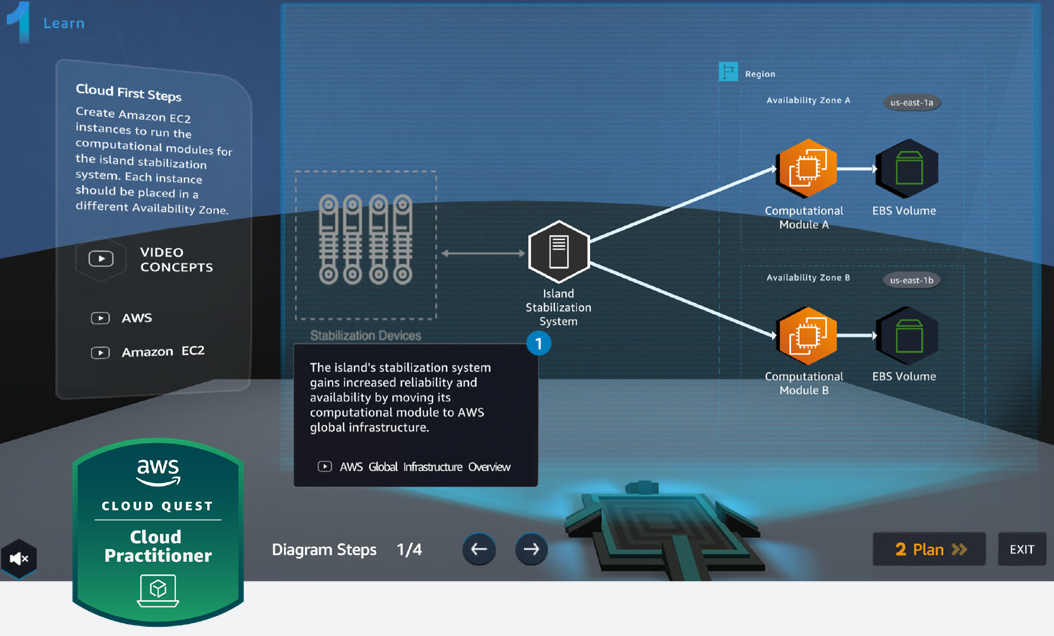Click the AWS Cloud Quest Cloud Practitioner badge
This screenshot has width=1054, height=636.
click(x=158, y=531)
